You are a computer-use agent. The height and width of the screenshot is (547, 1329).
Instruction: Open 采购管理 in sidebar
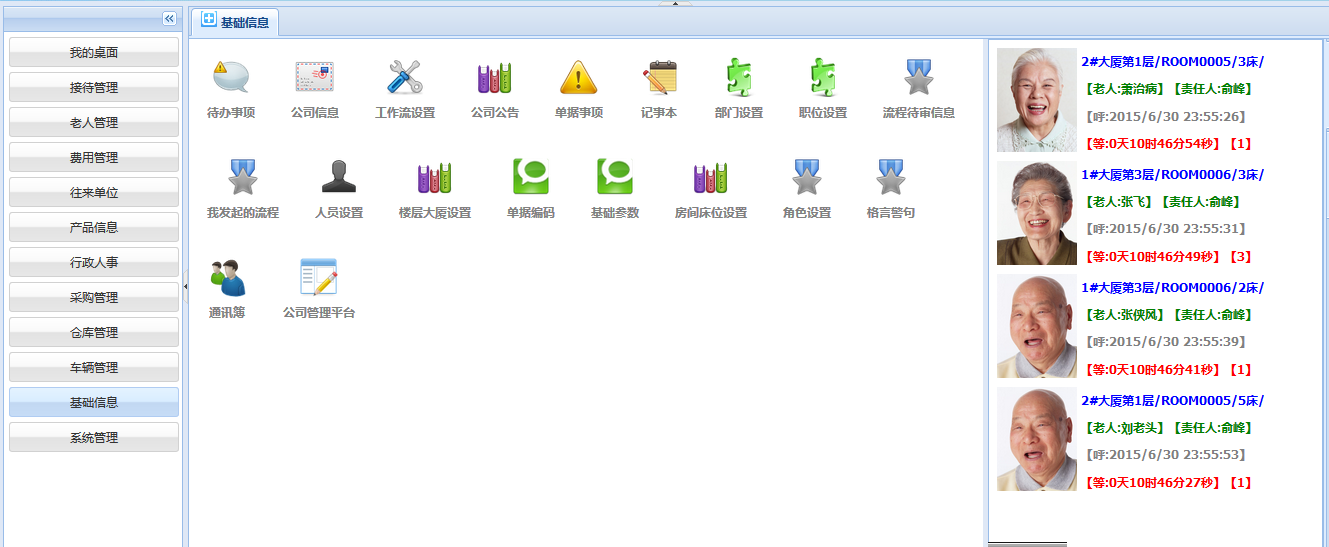pos(94,297)
